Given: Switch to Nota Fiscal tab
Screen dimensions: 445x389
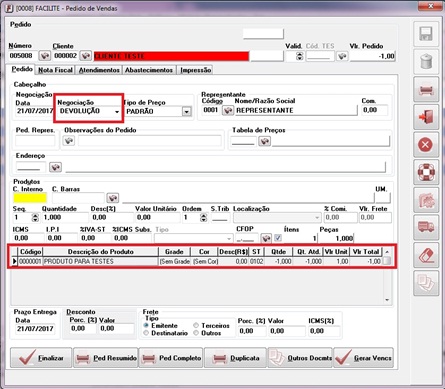Looking at the screenshot, I should (55, 70).
